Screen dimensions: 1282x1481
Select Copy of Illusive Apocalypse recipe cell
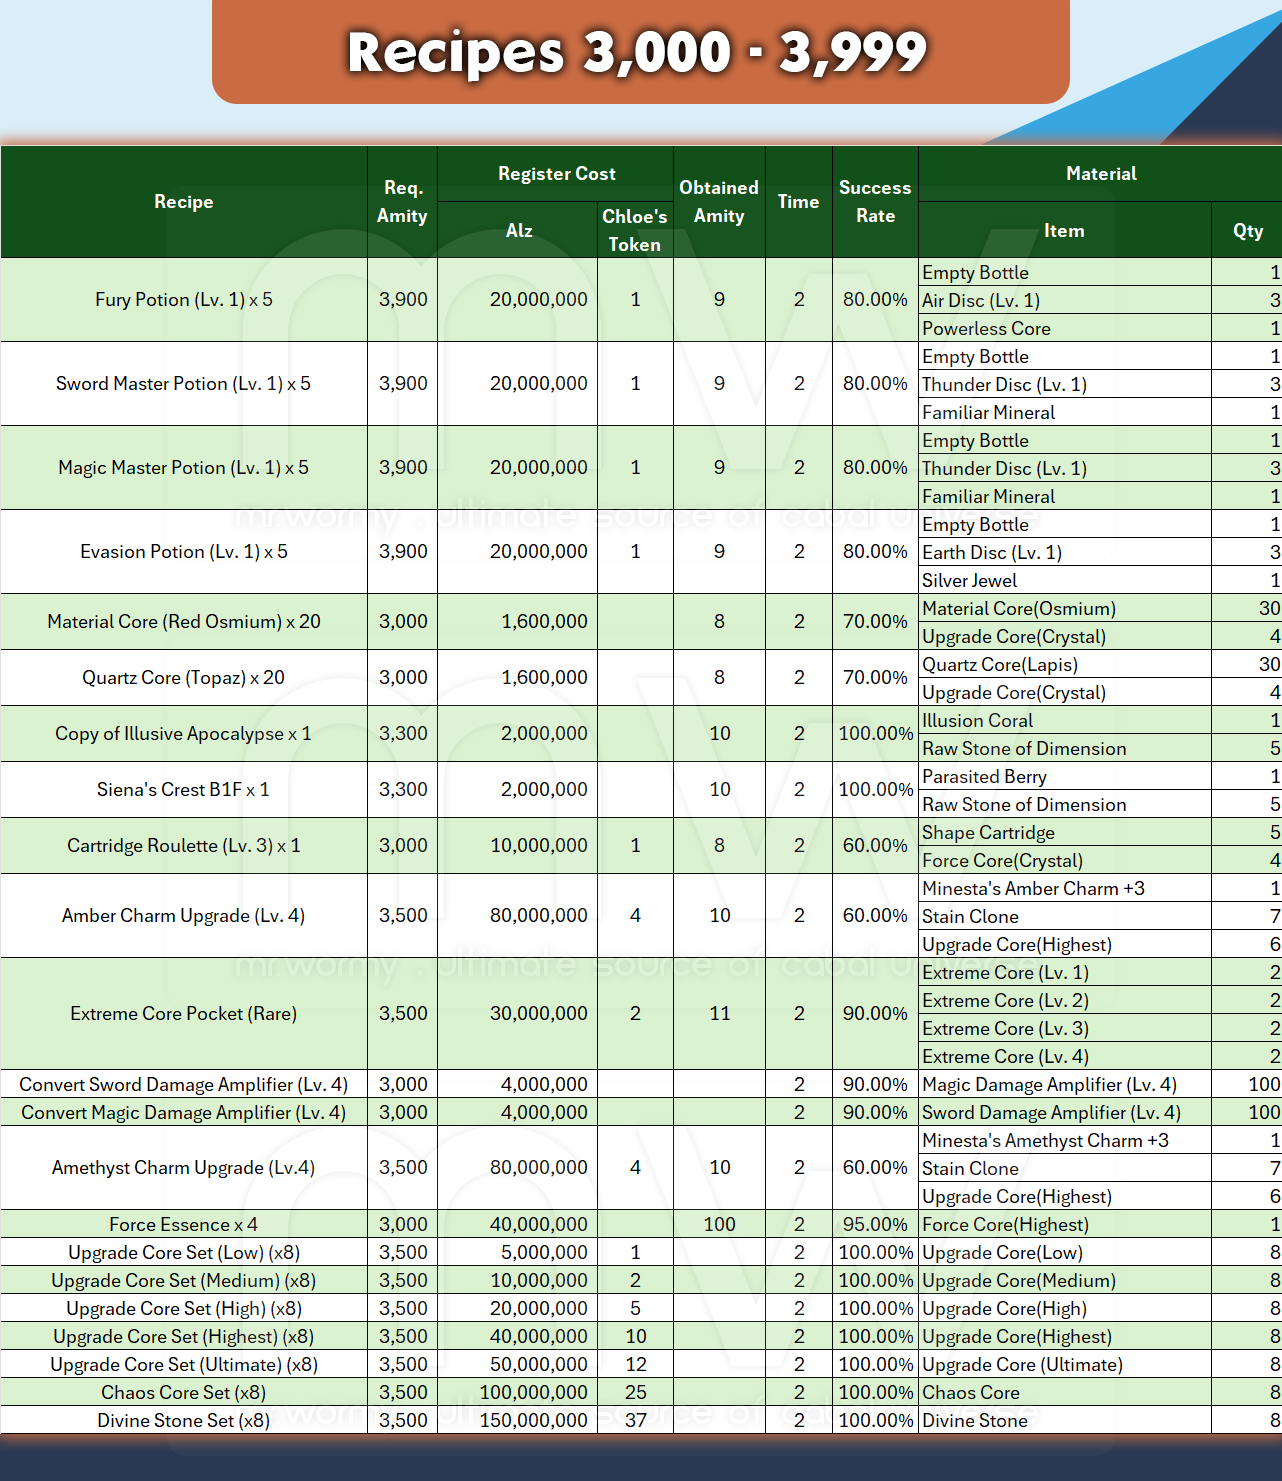pos(184,734)
